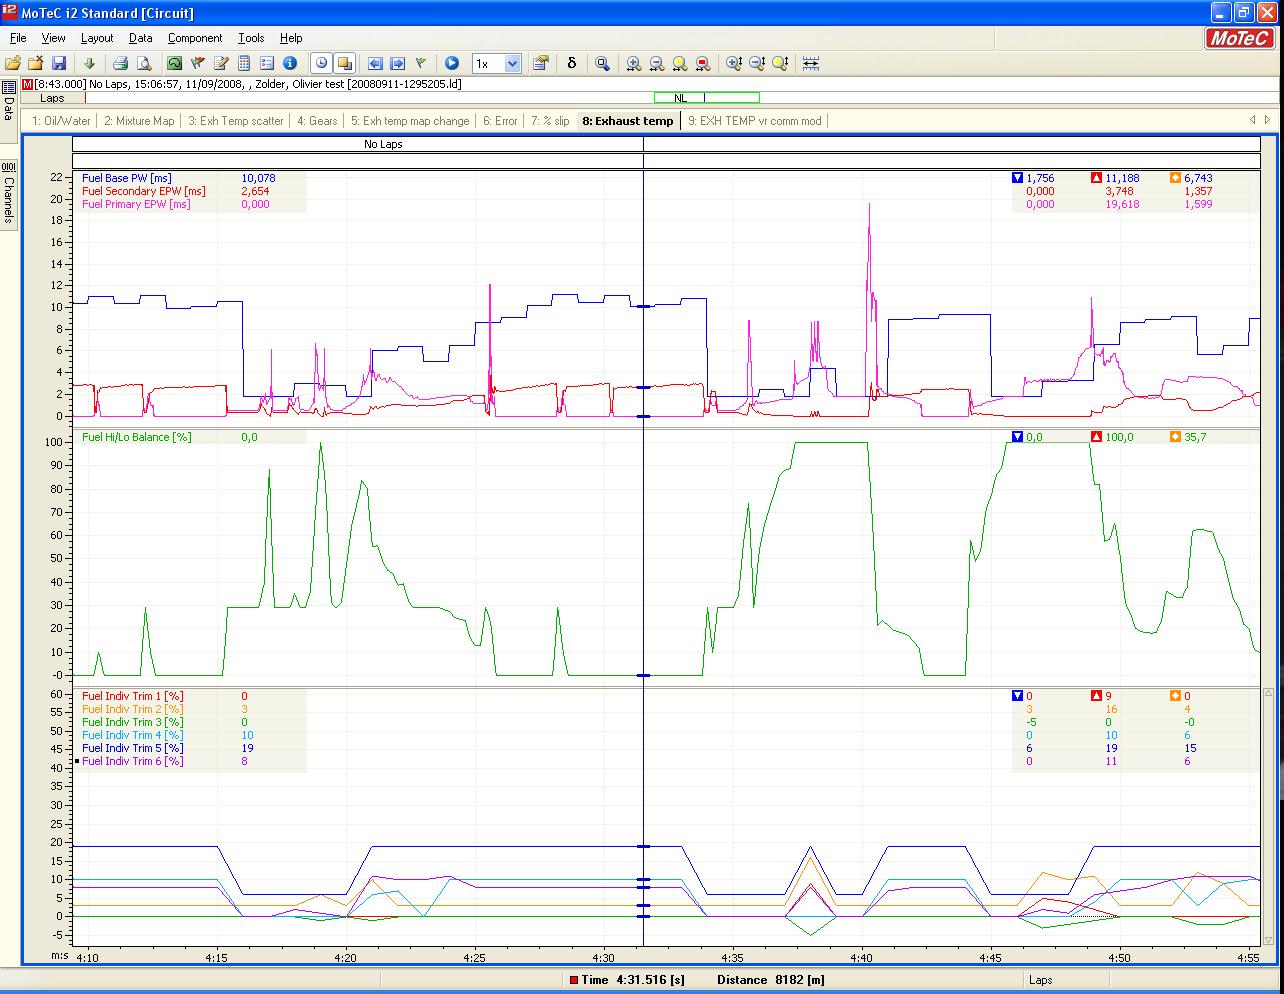
Task: Click the Laps button in the status bar
Action: [x=1040, y=980]
